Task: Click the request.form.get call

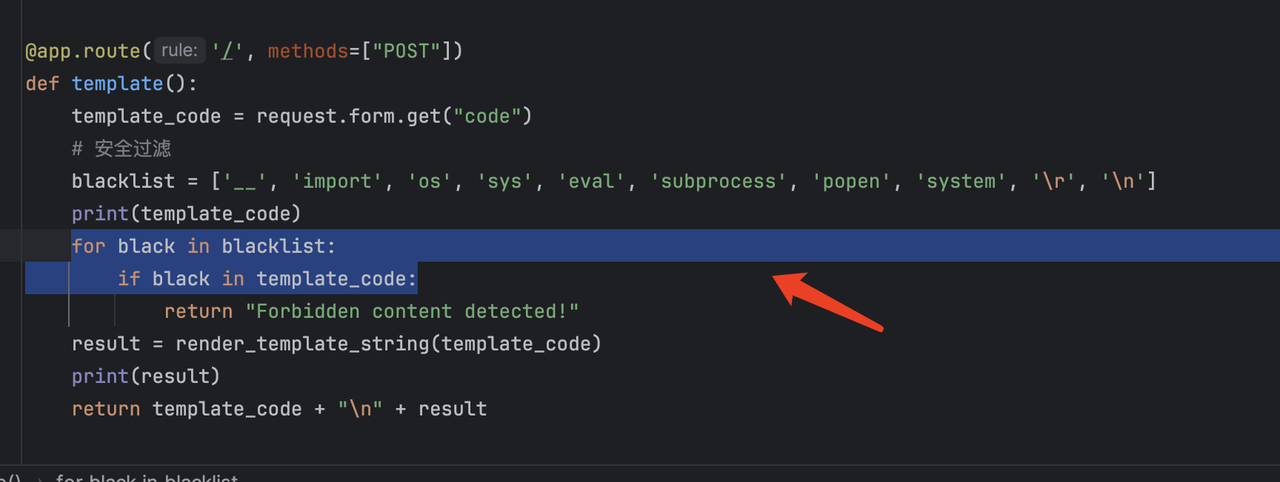Action: tap(348, 116)
